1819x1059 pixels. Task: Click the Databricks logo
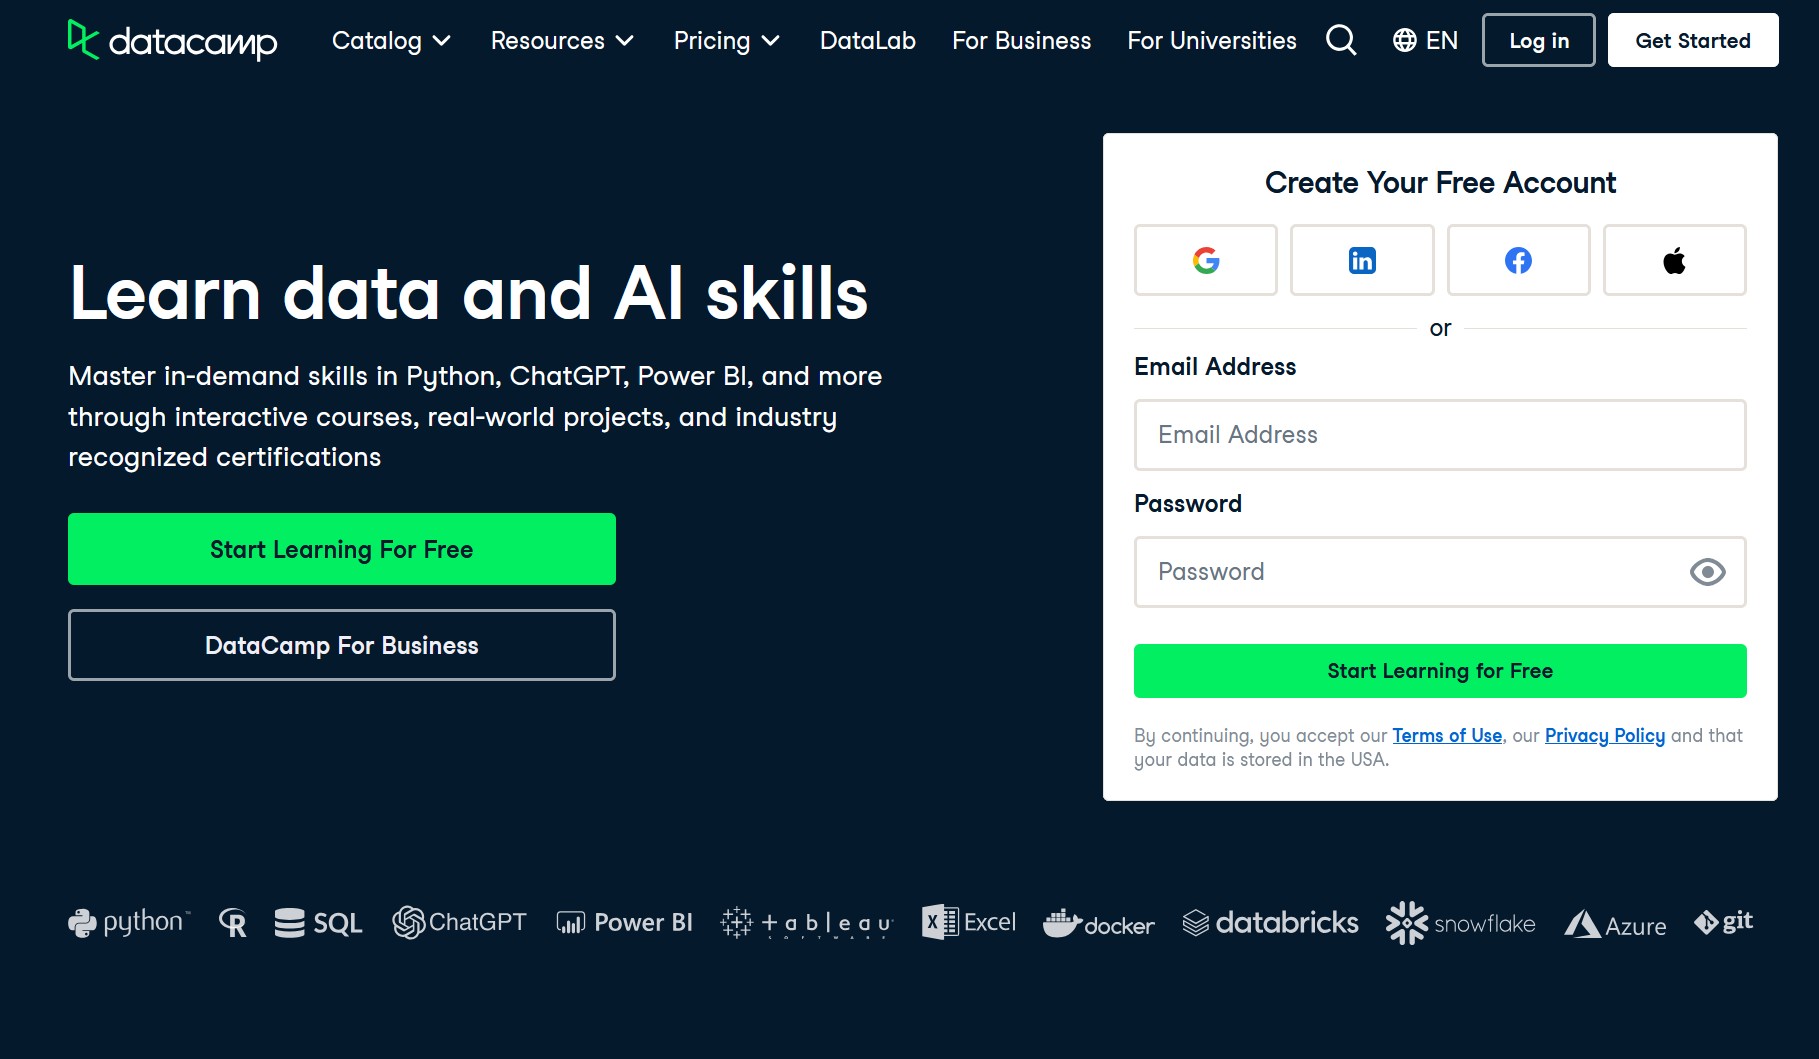[1270, 922]
